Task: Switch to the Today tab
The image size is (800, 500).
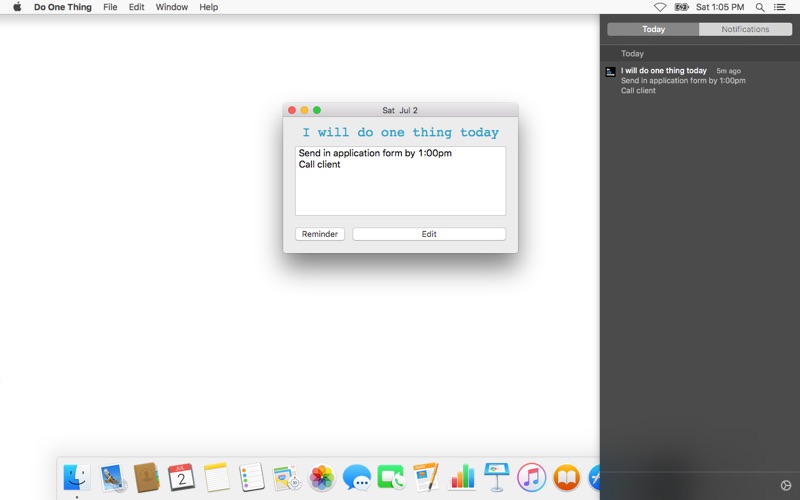Action: pyautogui.click(x=653, y=29)
